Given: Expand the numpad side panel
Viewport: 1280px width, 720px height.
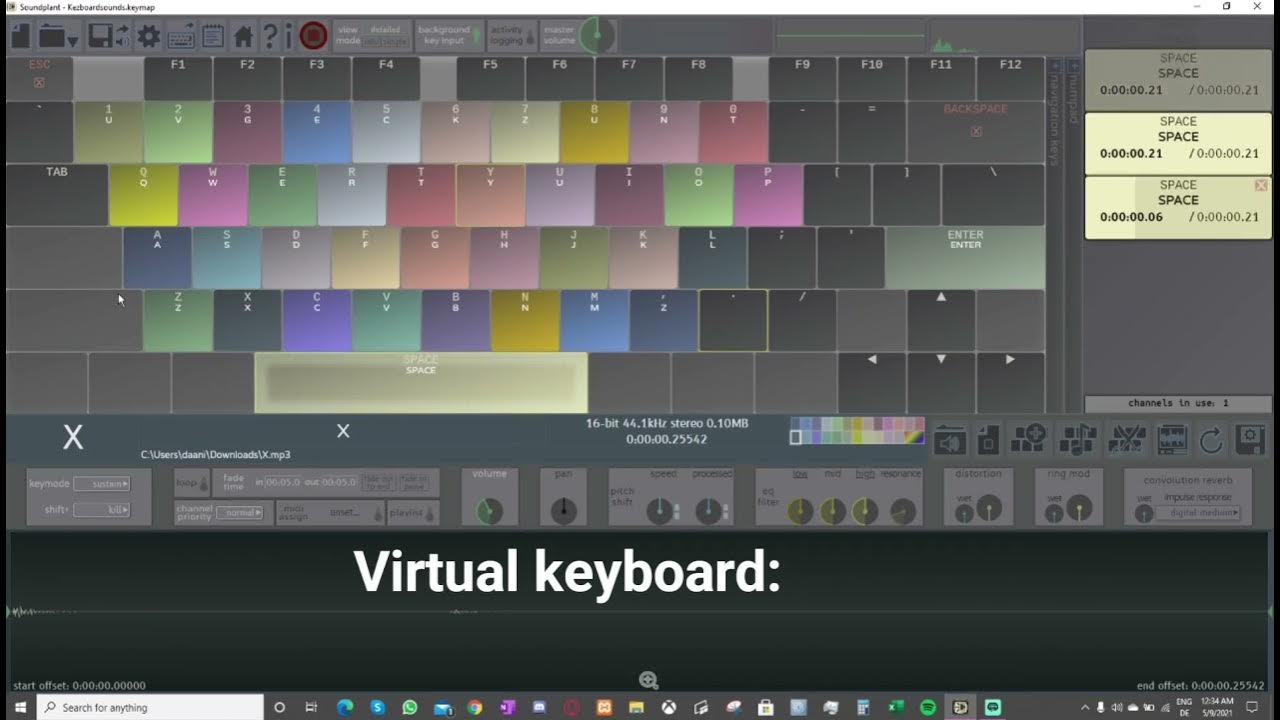Looking at the screenshot, I should tap(1073, 66).
